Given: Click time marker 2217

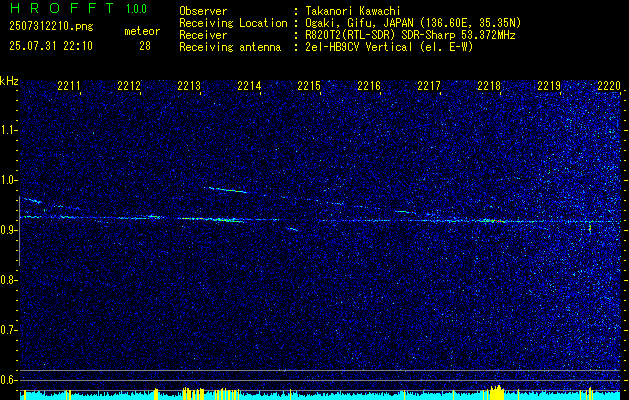Looking at the screenshot, I should pos(429,86).
